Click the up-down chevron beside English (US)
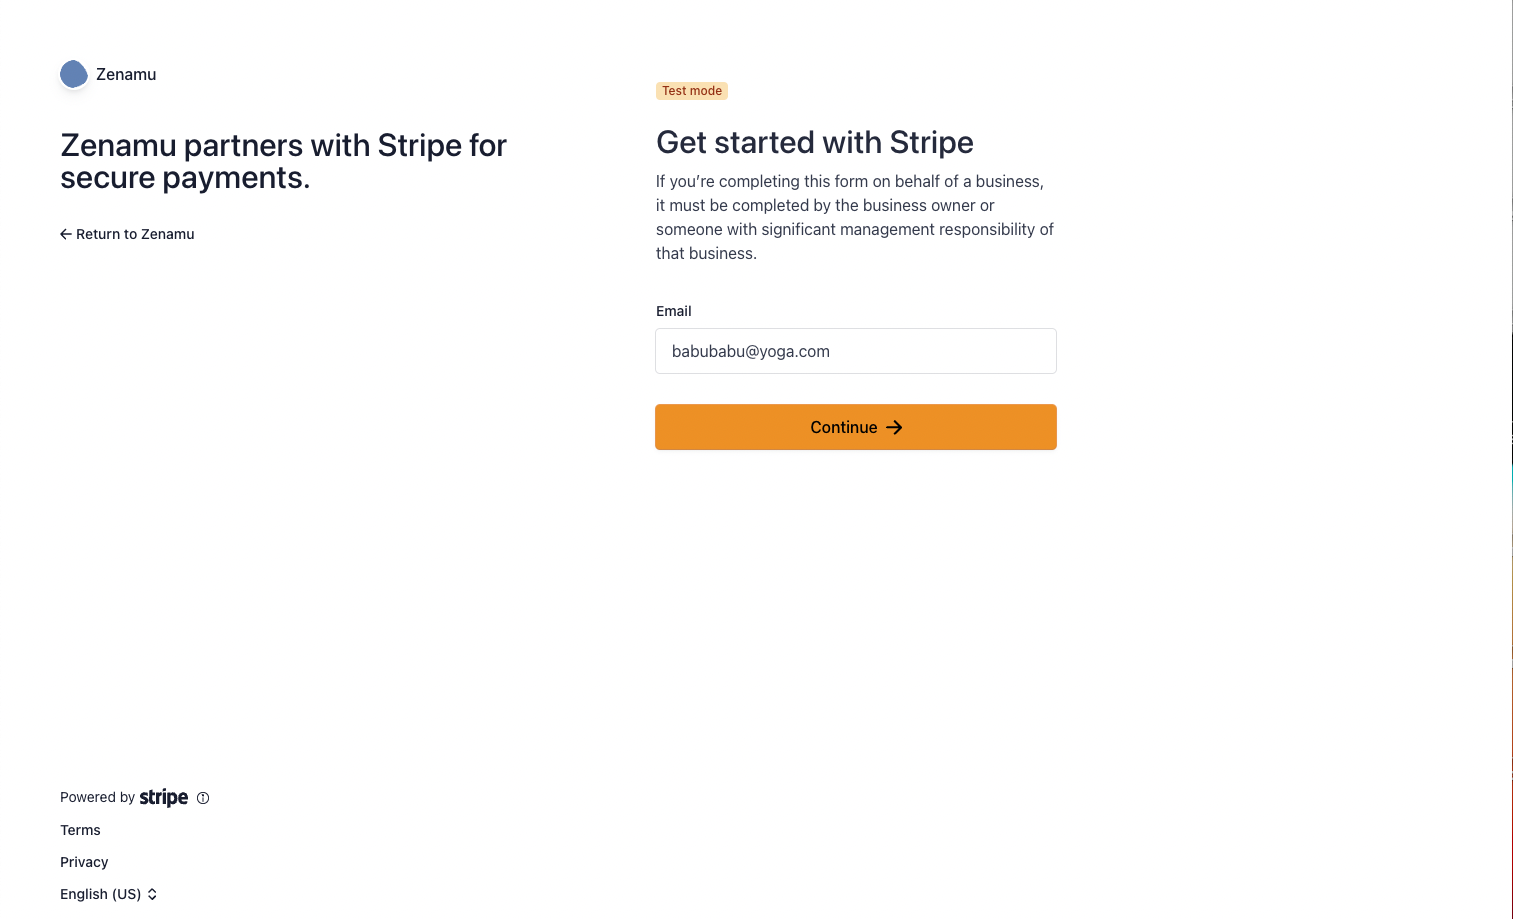This screenshot has width=1513, height=919. click(x=152, y=894)
